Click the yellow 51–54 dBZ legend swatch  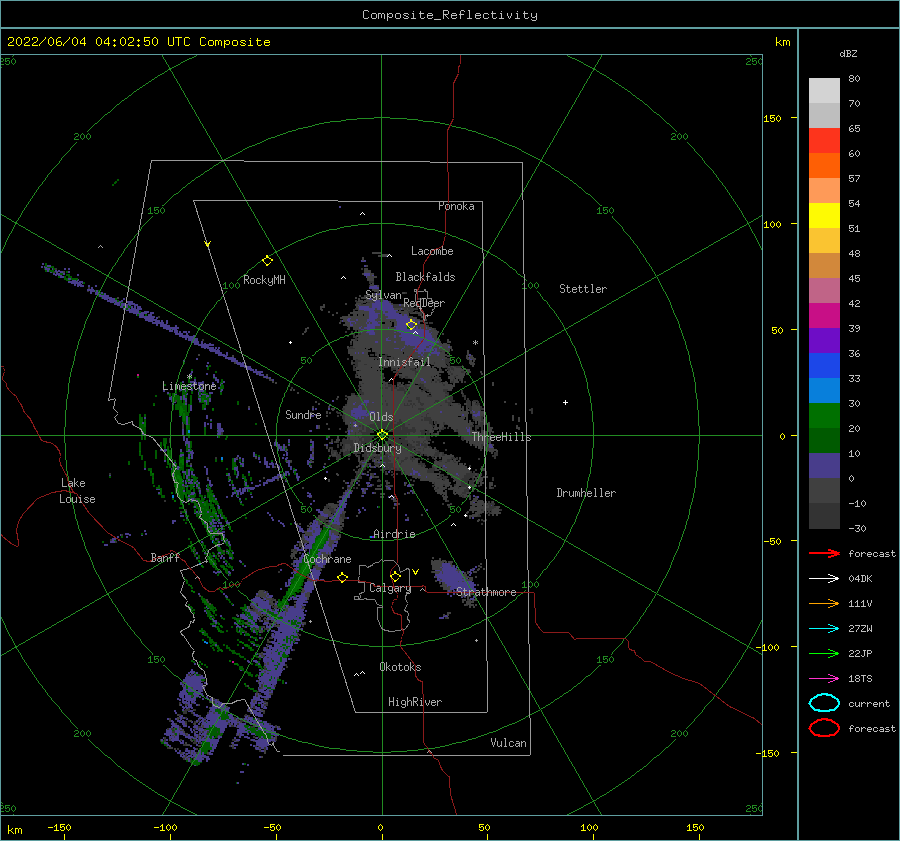tap(824, 216)
